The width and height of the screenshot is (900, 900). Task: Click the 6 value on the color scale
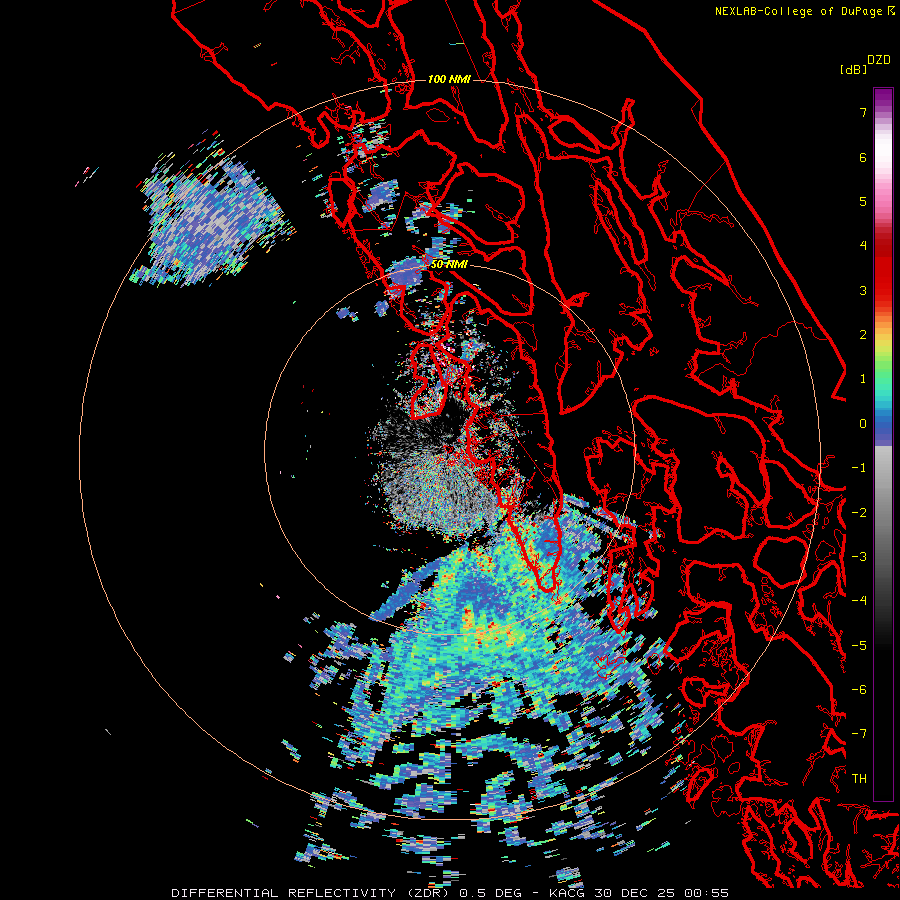(x=863, y=157)
